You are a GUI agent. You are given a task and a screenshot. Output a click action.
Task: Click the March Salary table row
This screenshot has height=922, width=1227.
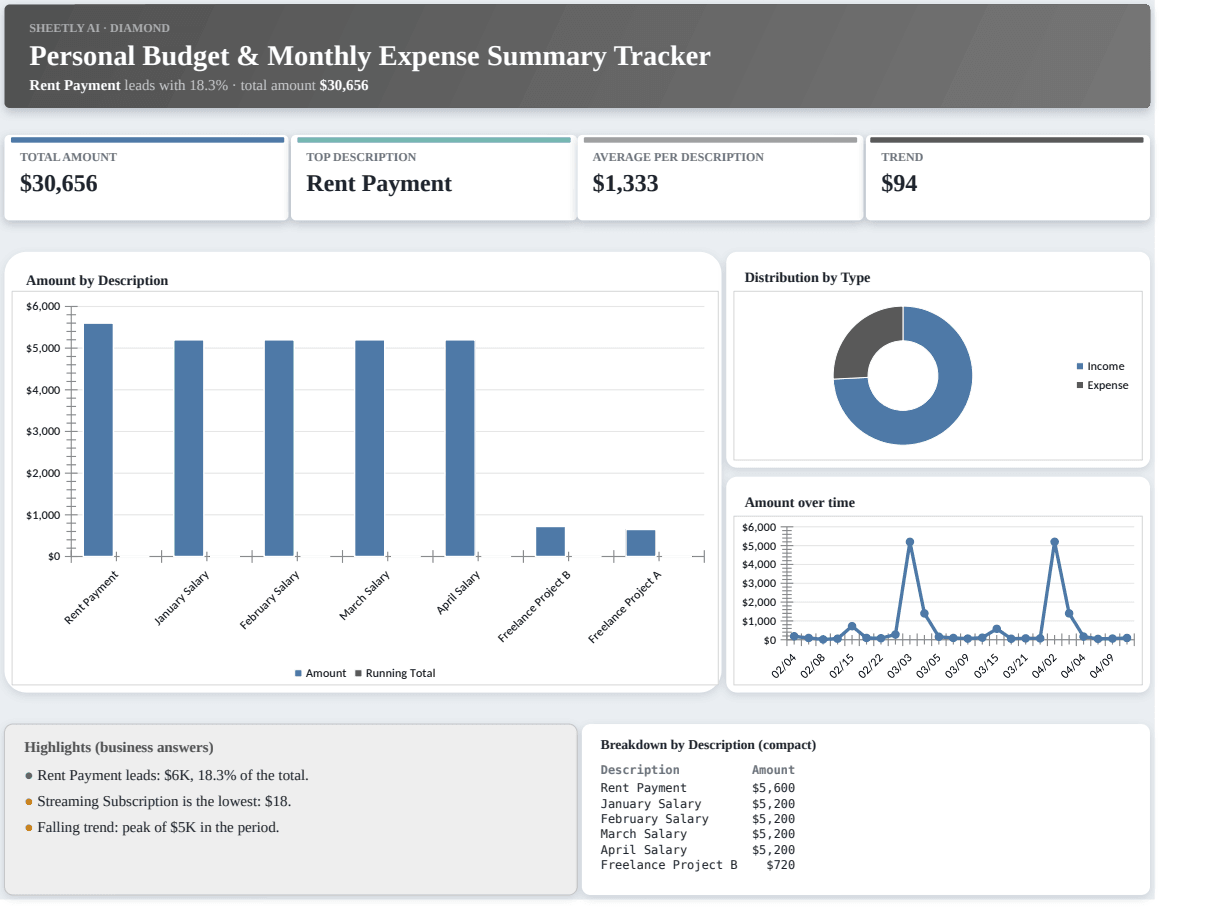coord(698,834)
